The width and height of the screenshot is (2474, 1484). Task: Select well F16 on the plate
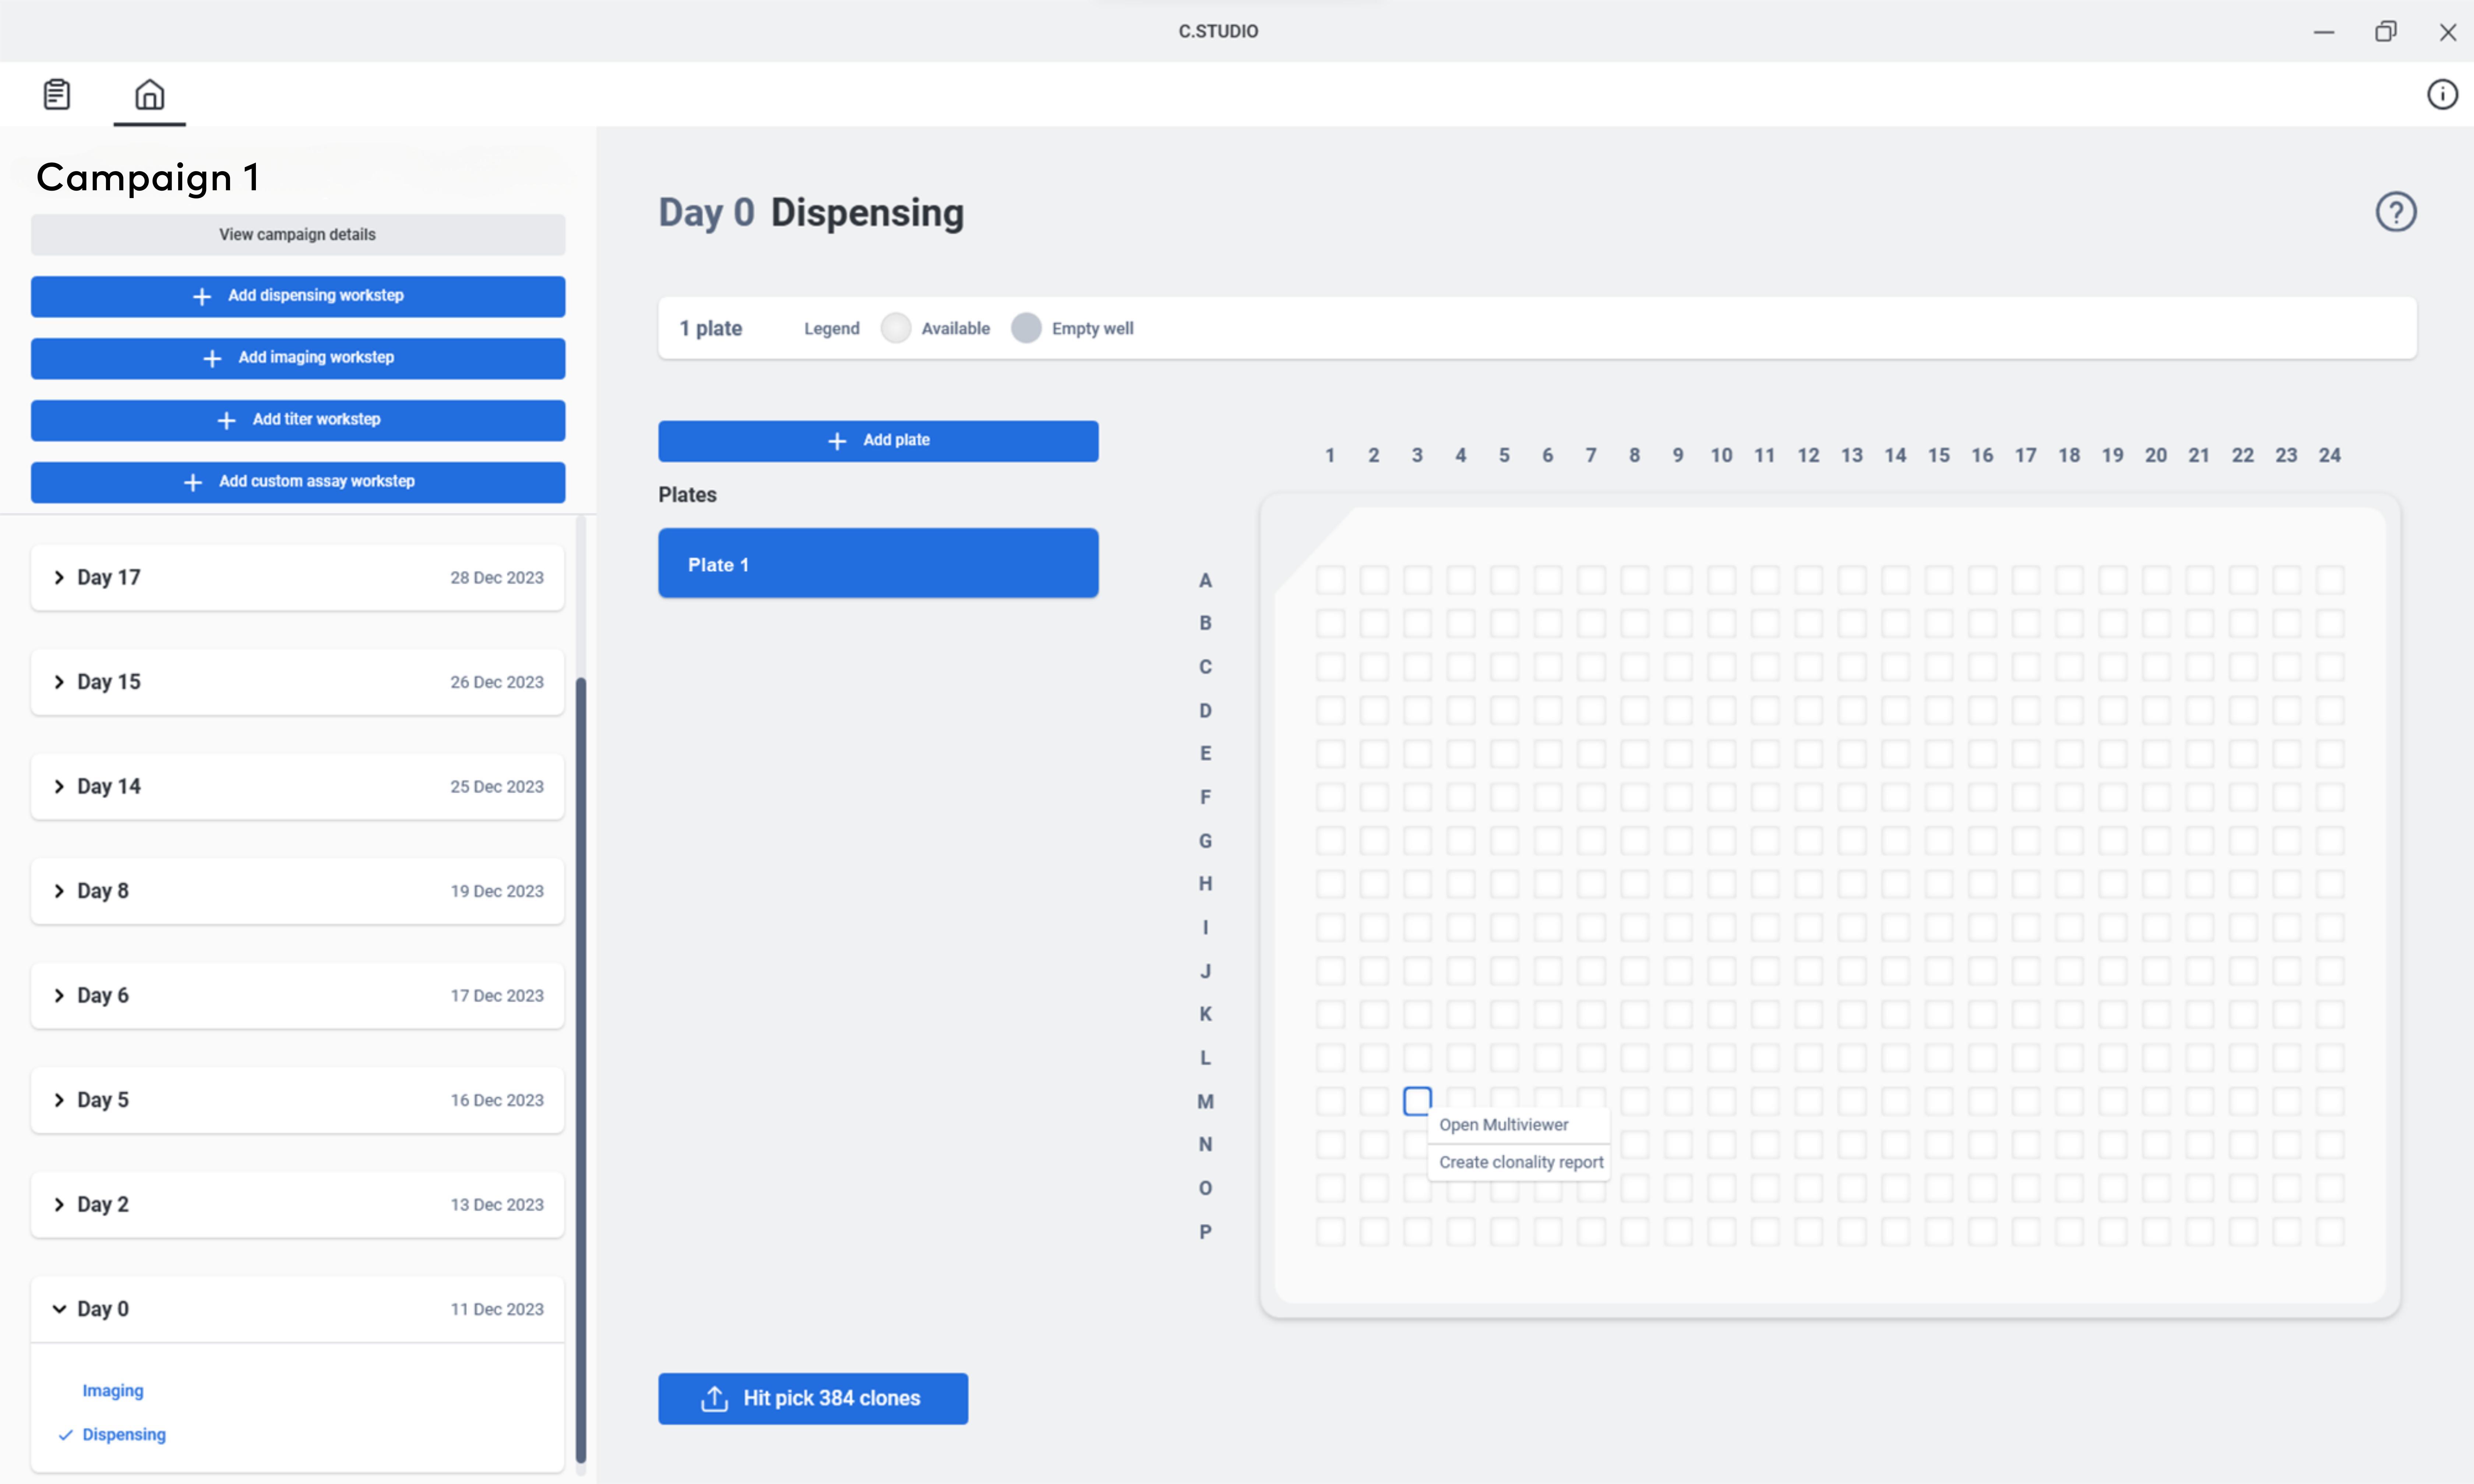tap(1982, 797)
